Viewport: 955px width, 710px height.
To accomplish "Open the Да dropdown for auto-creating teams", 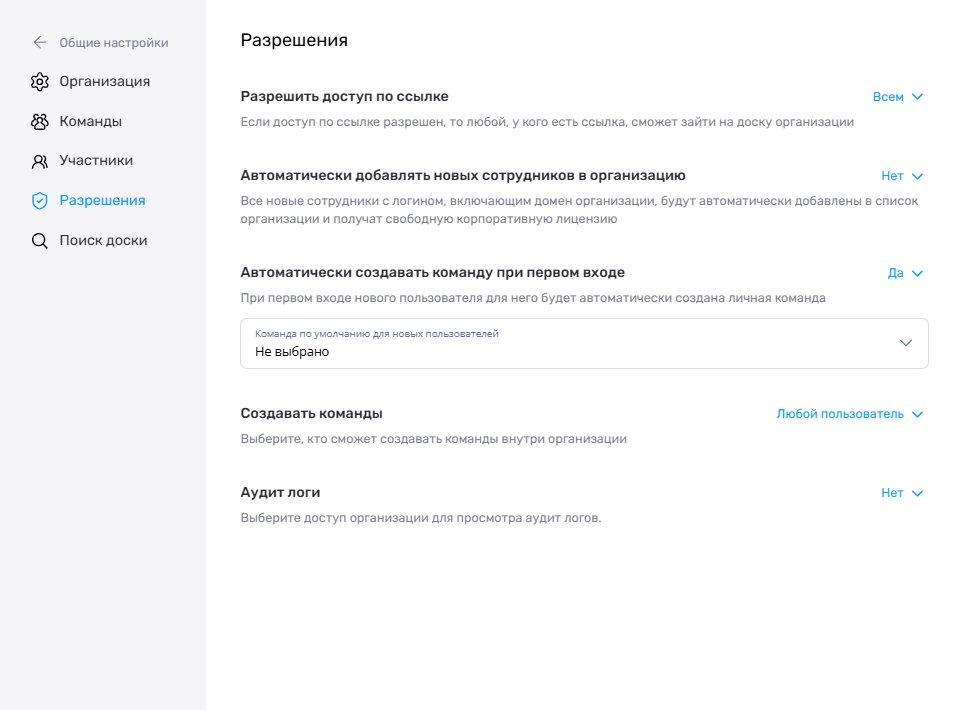I will [905, 273].
